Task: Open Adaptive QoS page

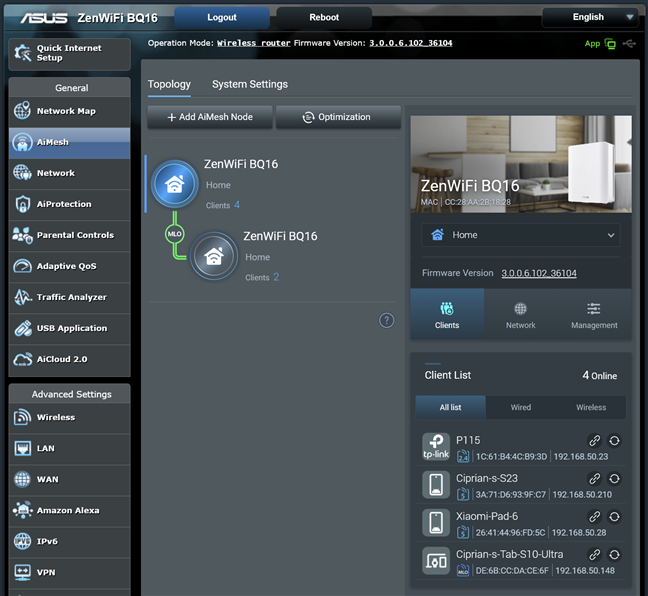Action: coord(69,267)
